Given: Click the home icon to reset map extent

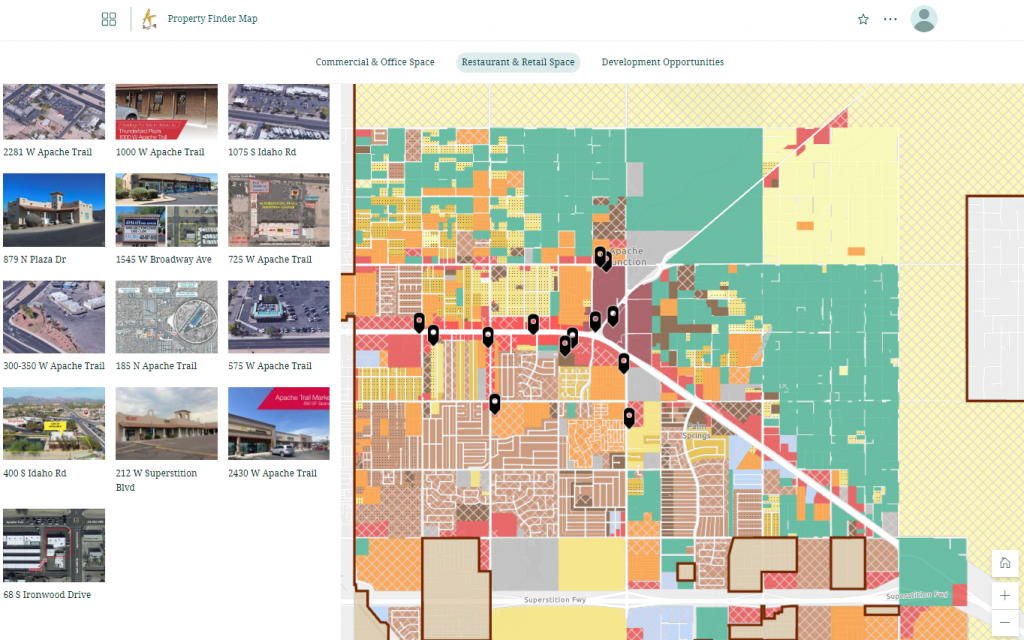Looking at the screenshot, I should (x=1005, y=563).
